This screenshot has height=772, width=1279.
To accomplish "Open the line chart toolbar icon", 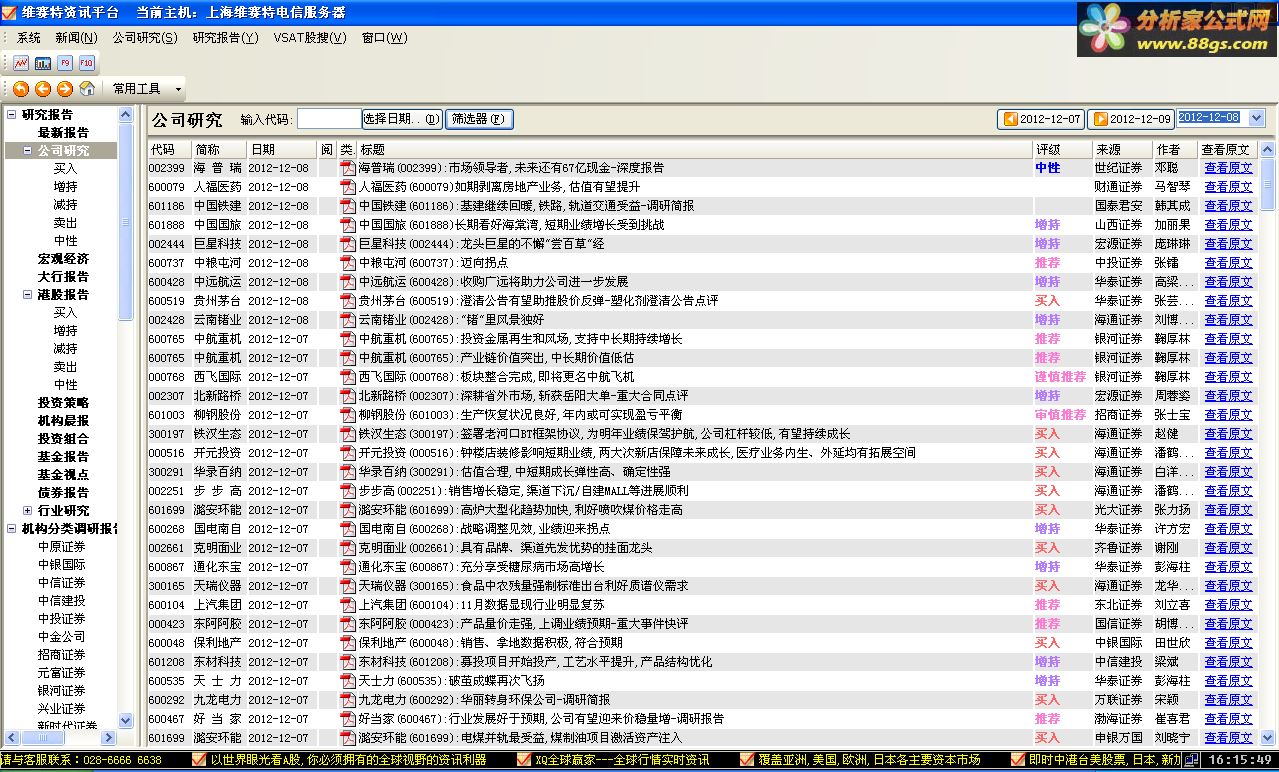I will [x=21, y=63].
